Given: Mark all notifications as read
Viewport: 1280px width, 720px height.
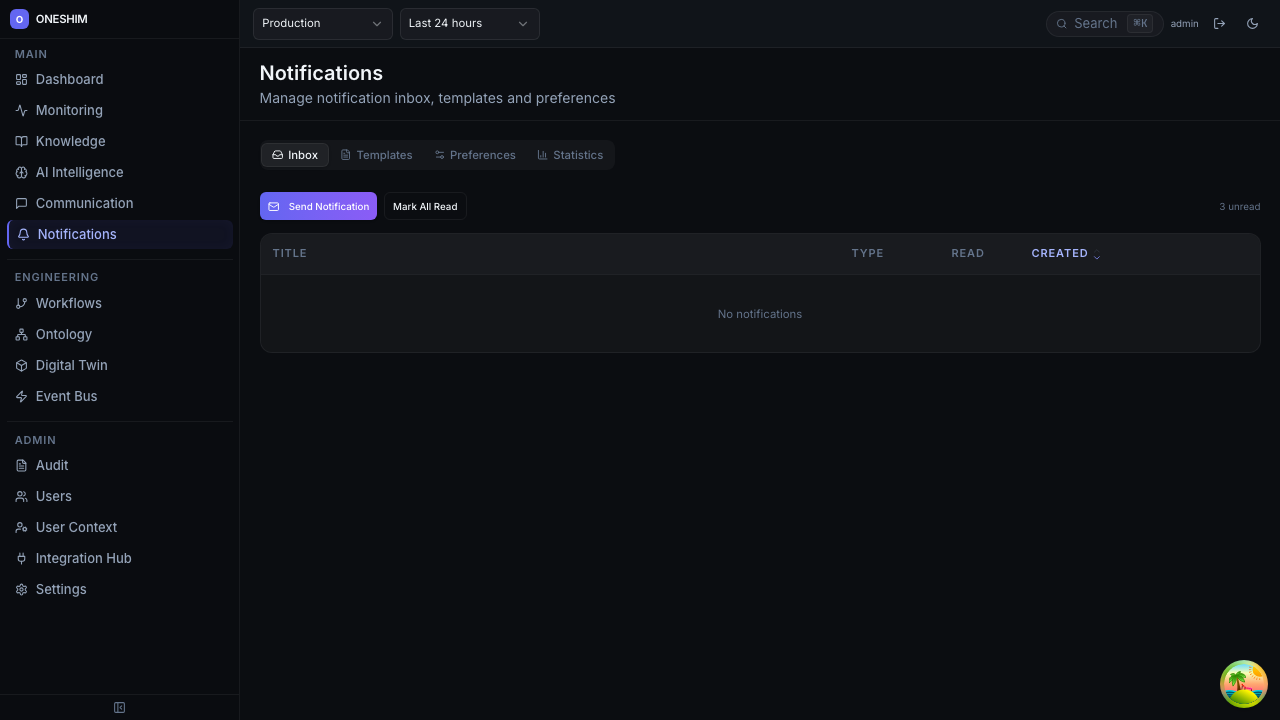Looking at the screenshot, I should 425,206.
